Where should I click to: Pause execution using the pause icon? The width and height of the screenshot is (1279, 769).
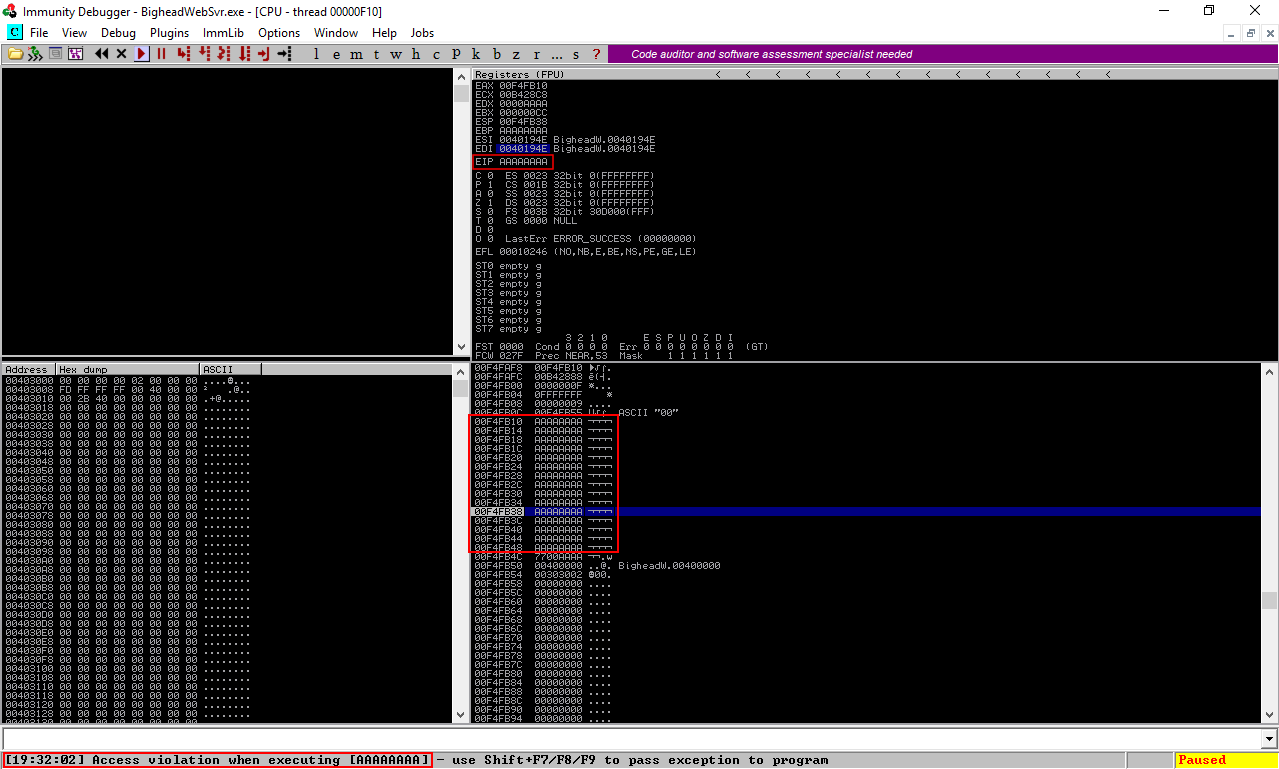pos(161,54)
